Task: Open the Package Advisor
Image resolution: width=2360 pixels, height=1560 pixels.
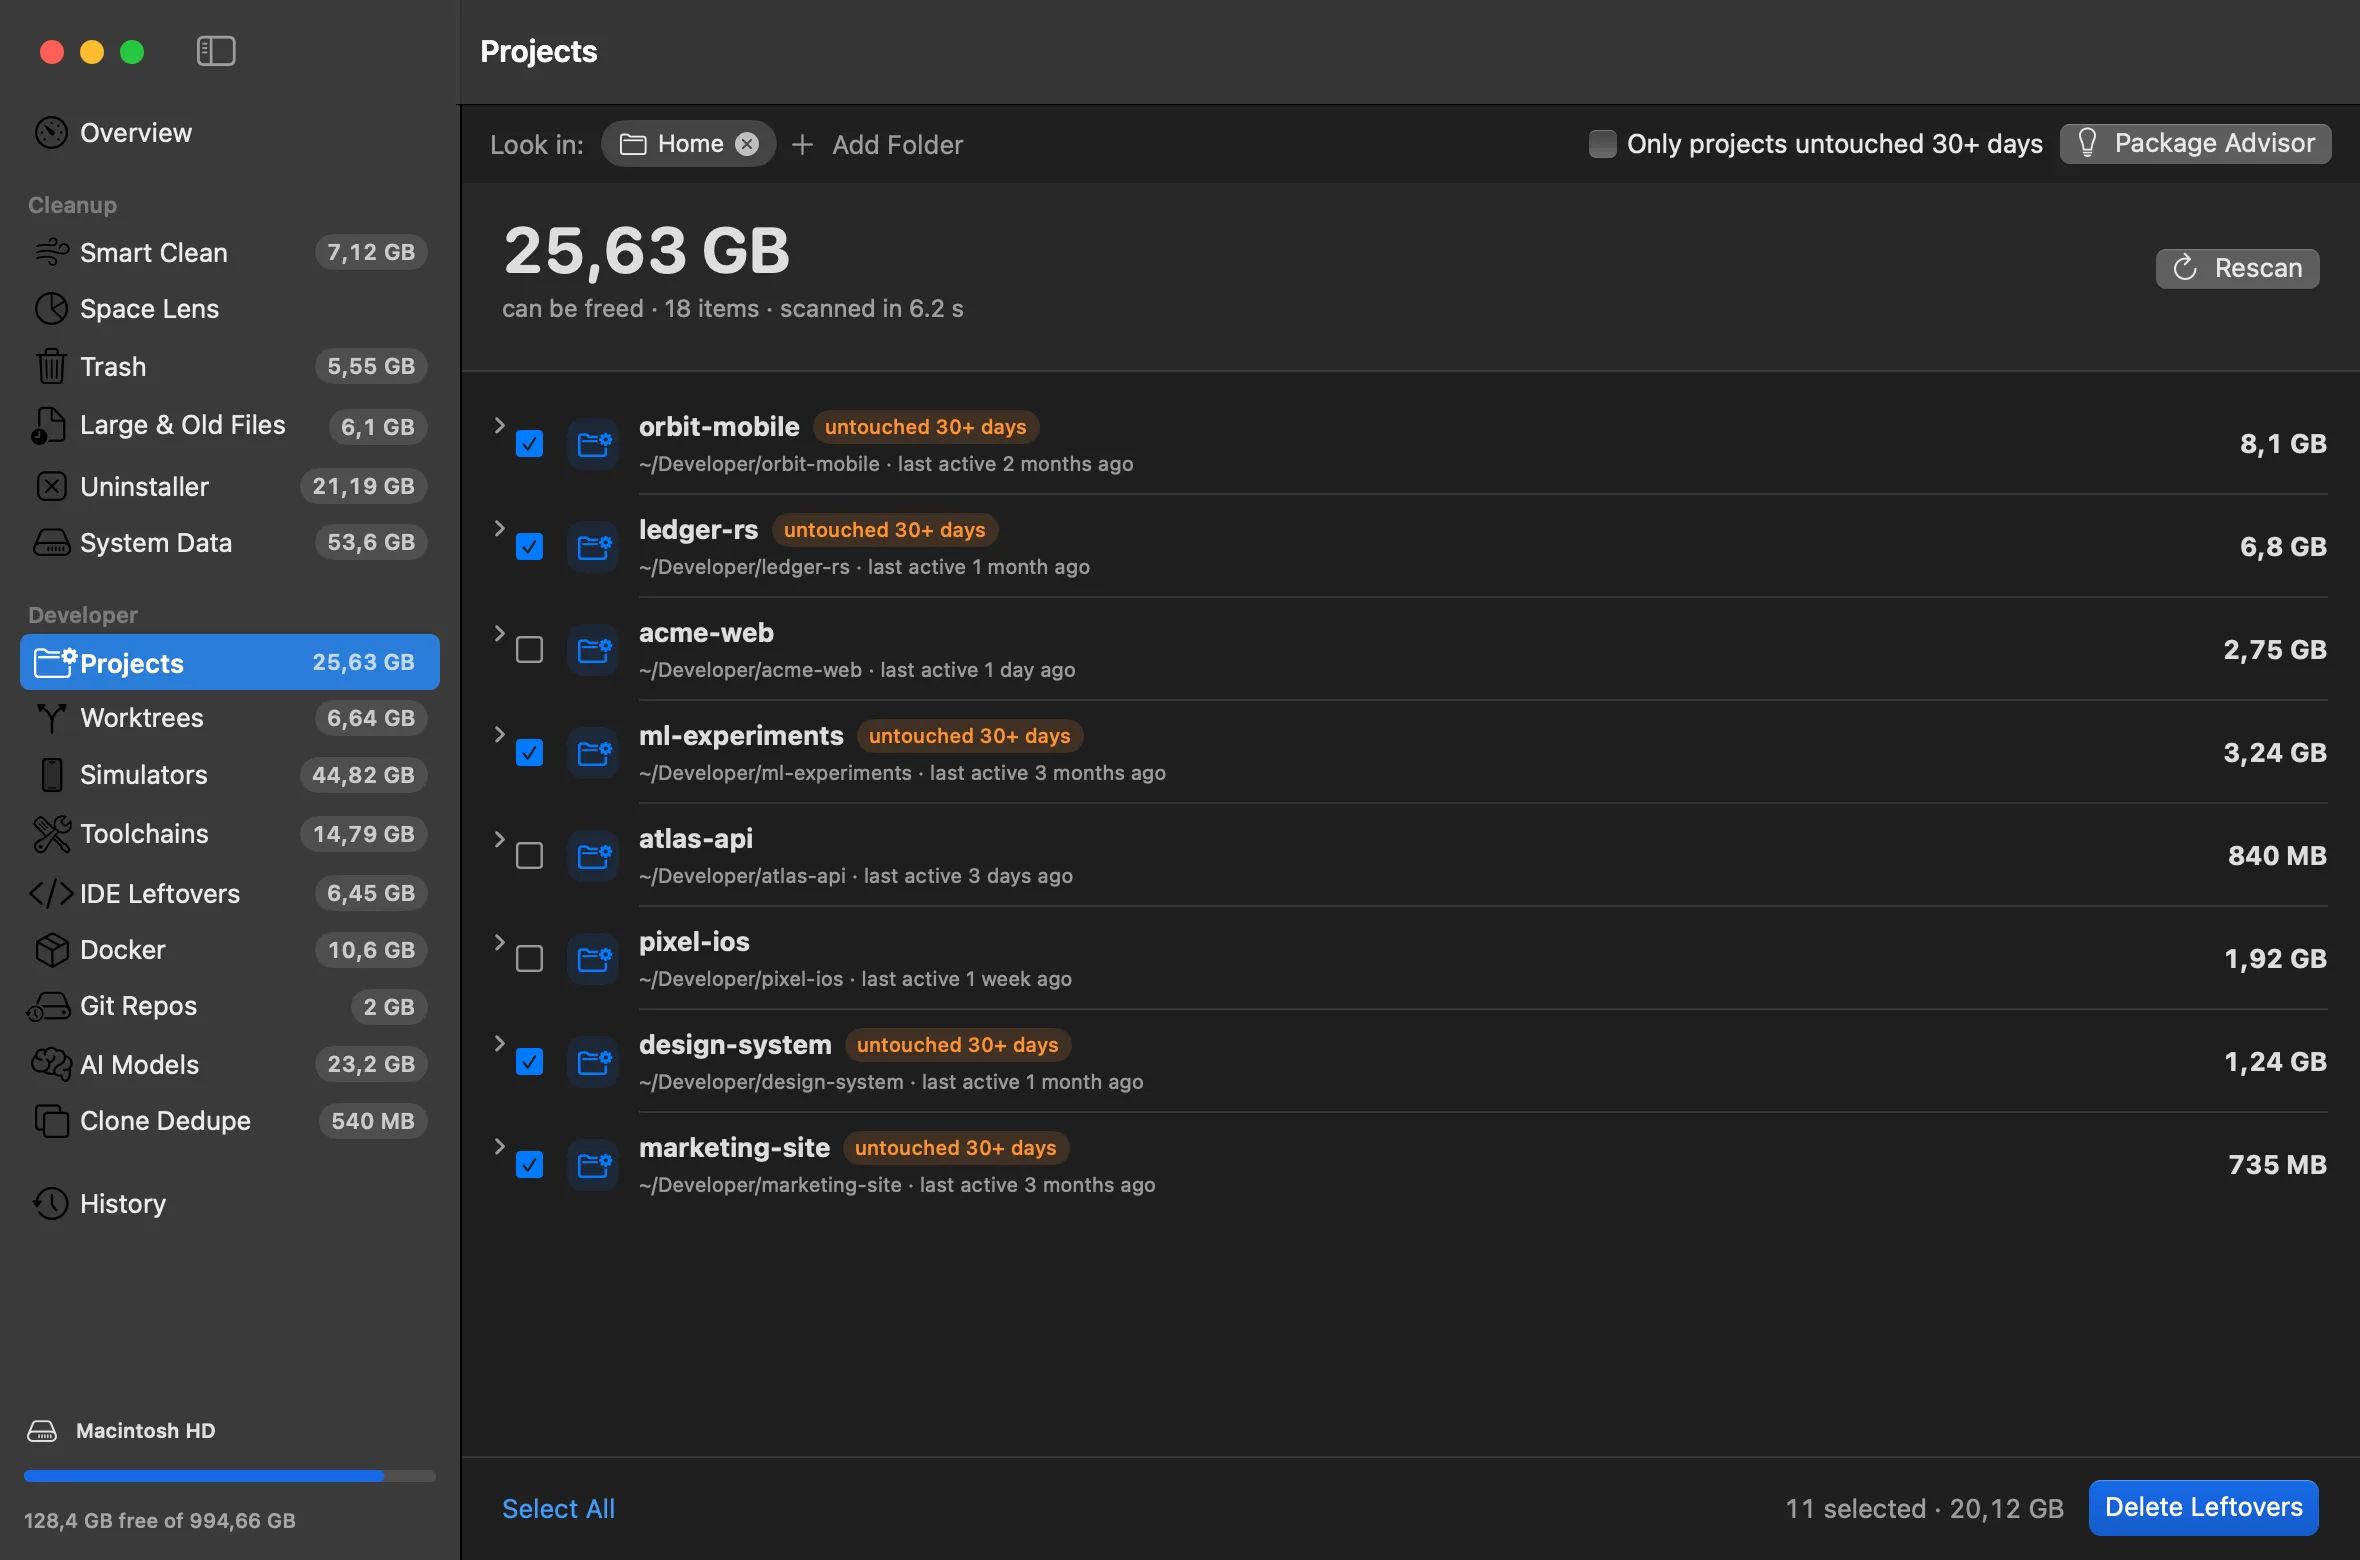Action: tap(2195, 144)
